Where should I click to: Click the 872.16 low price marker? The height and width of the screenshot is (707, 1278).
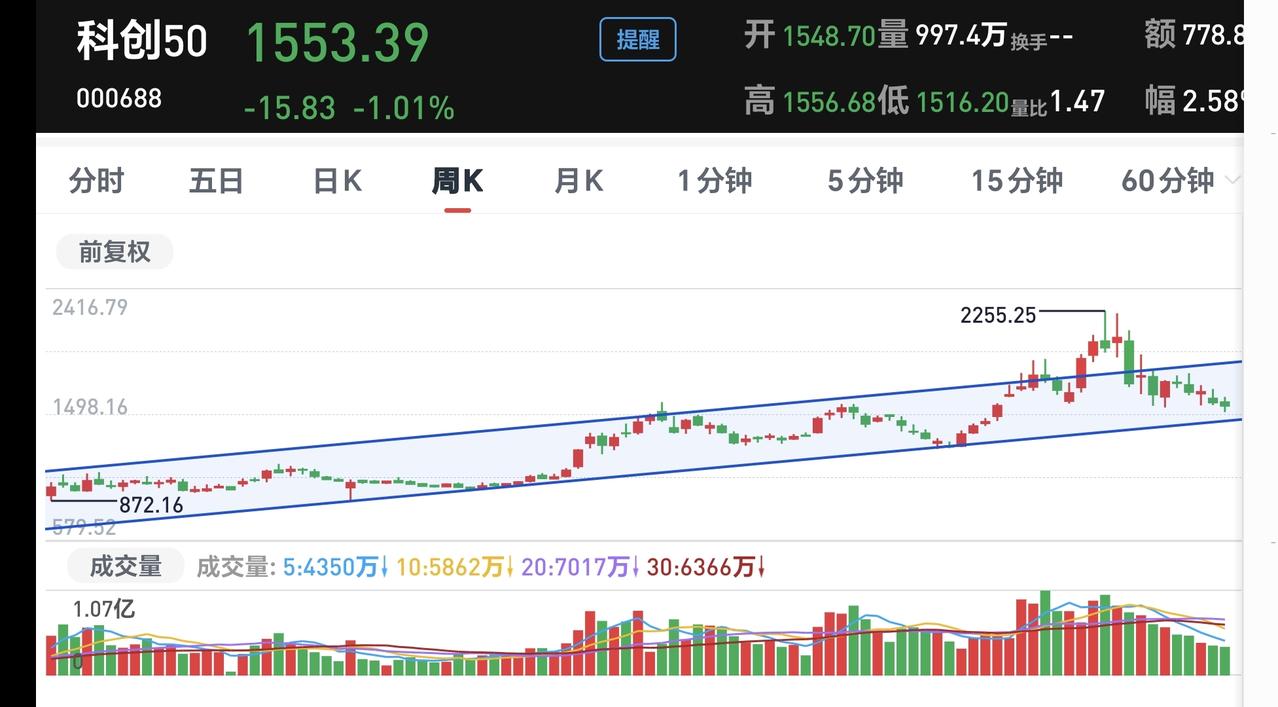point(151,505)
